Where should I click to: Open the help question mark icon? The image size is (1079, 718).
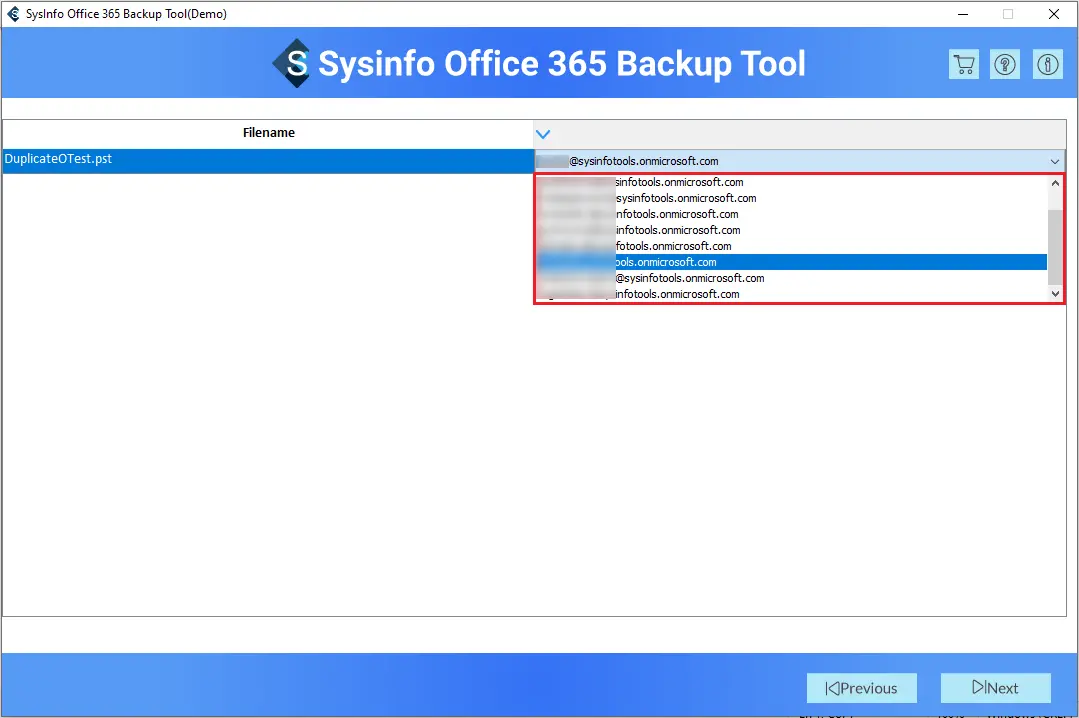(x=1005, y=65)
